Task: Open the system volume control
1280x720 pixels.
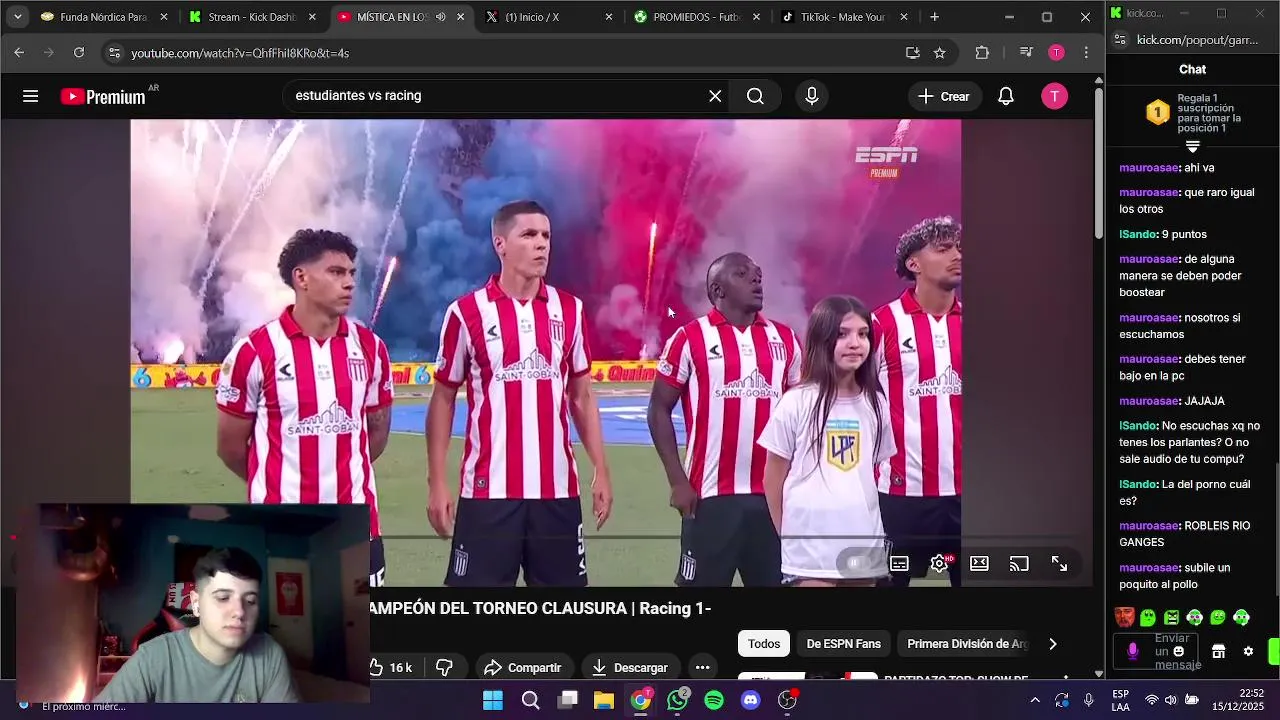Action: coord(1170,700)
